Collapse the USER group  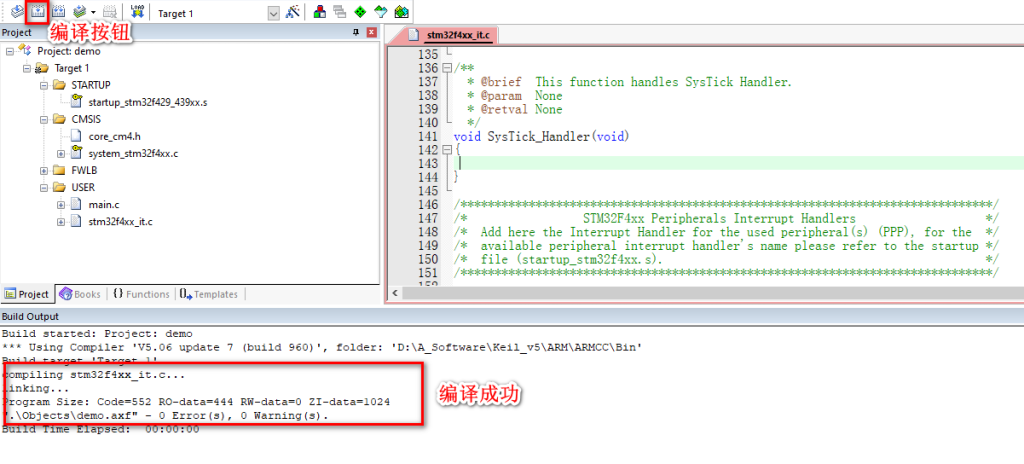click(44, 188)
